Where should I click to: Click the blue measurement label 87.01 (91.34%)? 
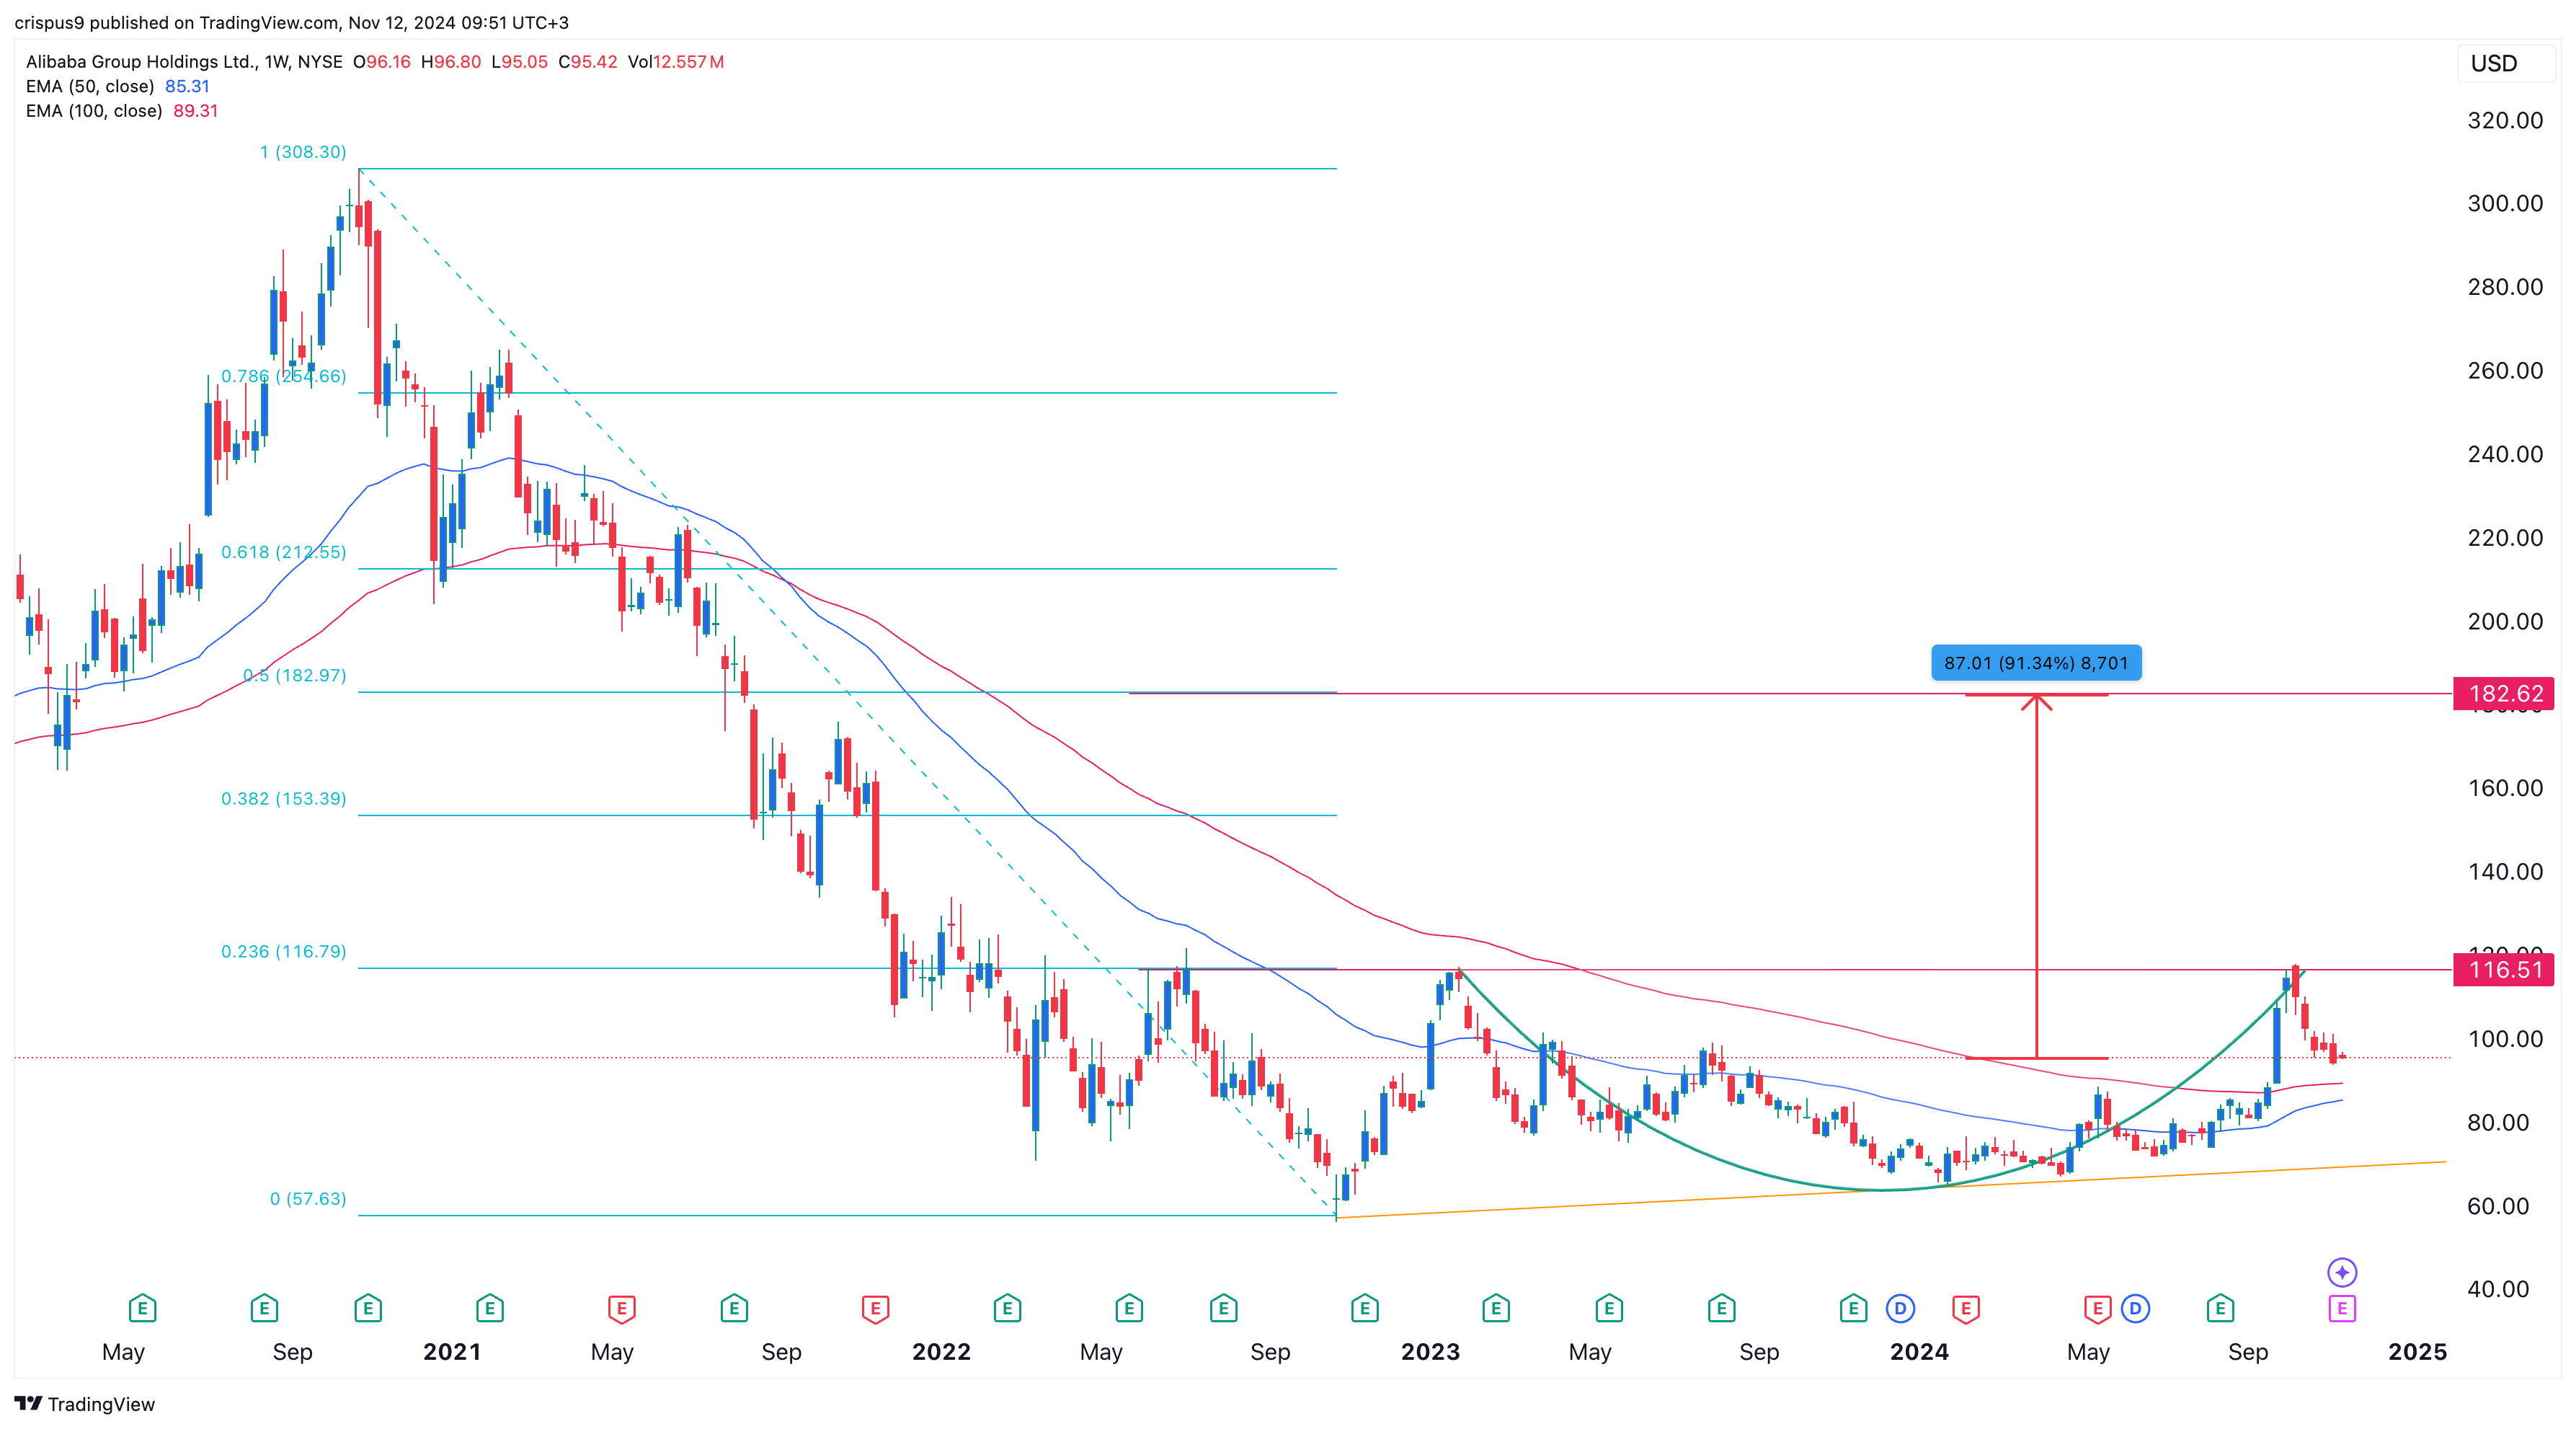[x=2036, y=663]
